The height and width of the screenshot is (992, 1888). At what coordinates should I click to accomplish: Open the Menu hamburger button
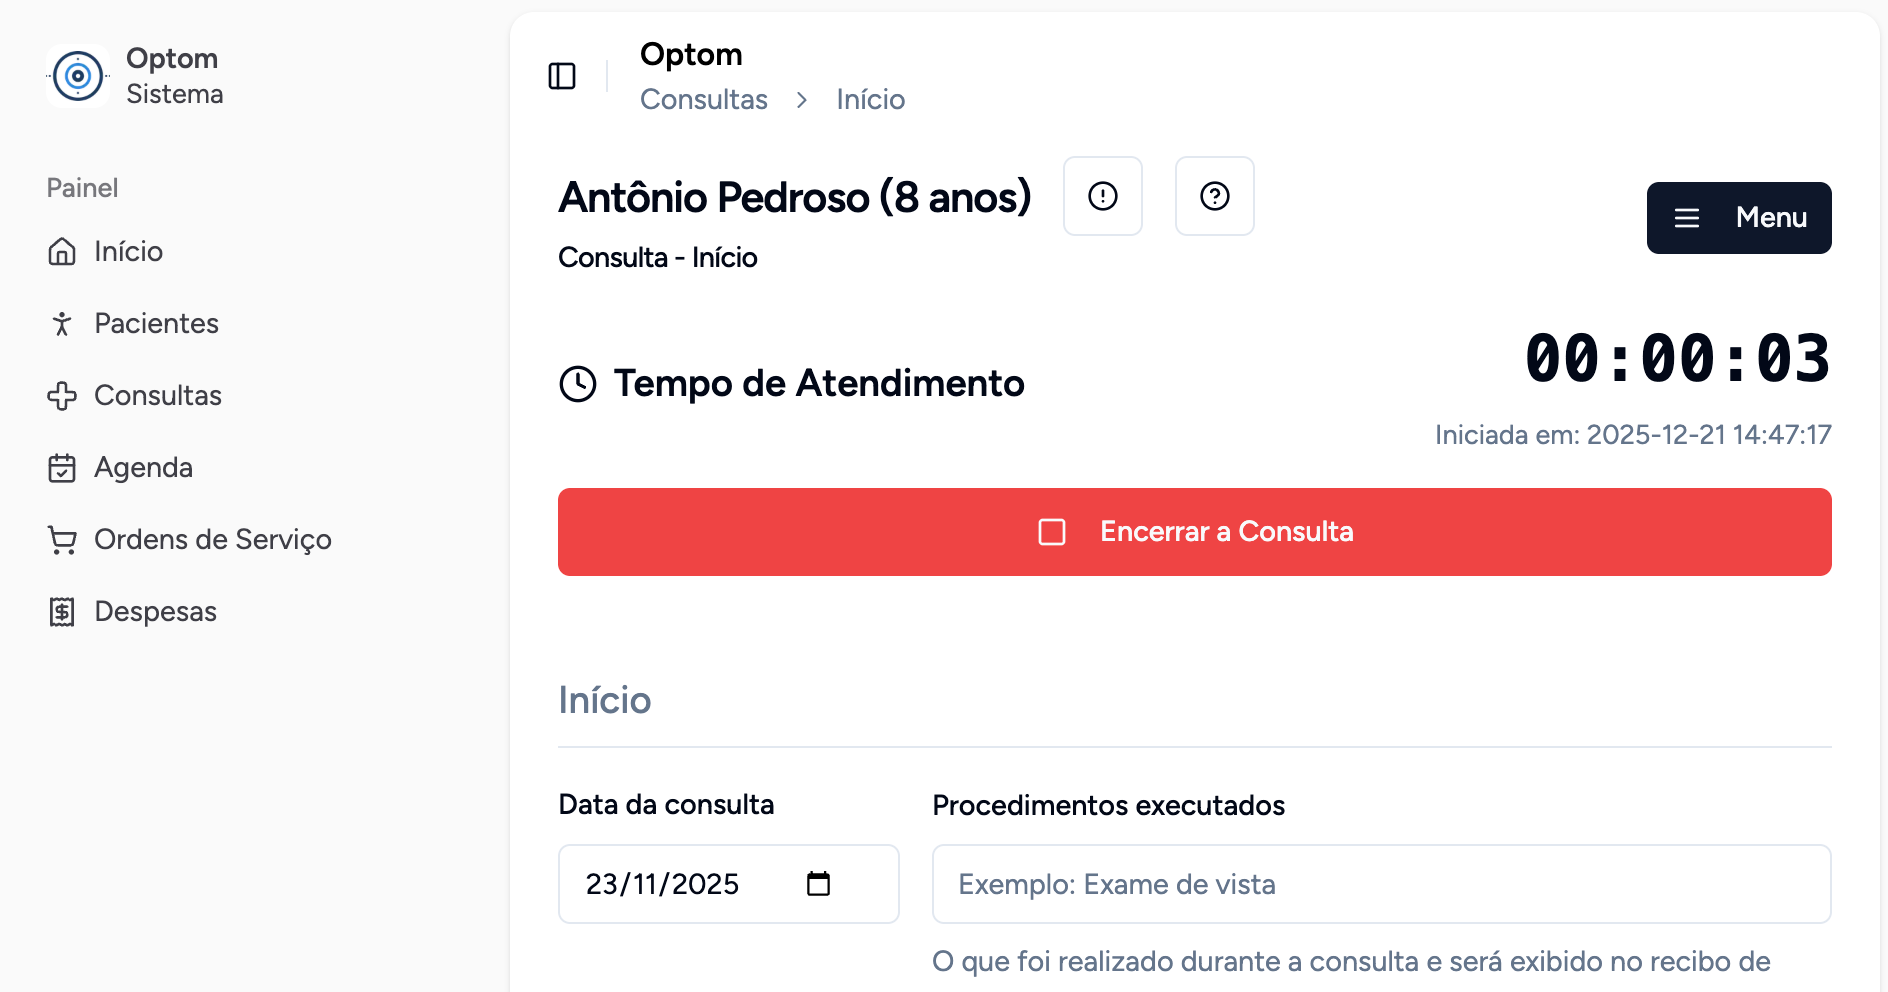tap(1738, 218)
